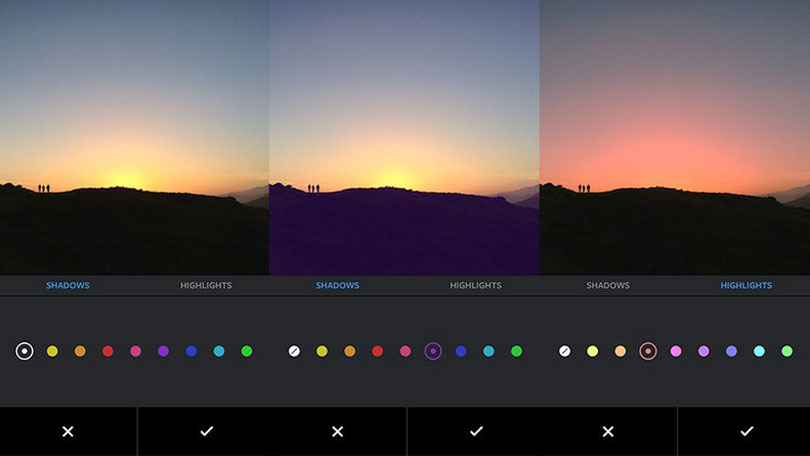The image size is (810, 456).
Task: Select the active HIGHLIGHTS tab in the right panel
Action: pyautogui.click(x=746, y=285)
